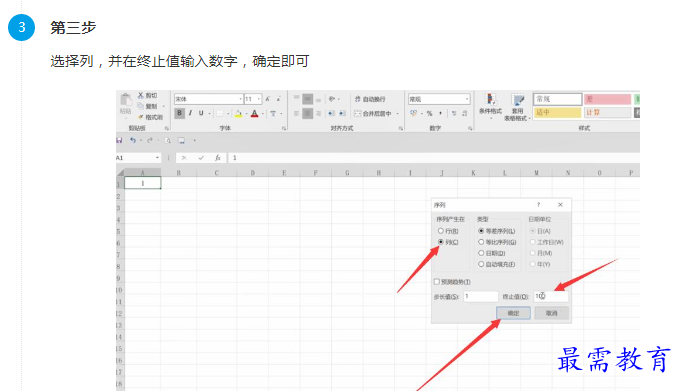Open the font name dropdown (宋体)
Image resolution: width=679 pixels, height=391 pixels.
click(240, 99)
